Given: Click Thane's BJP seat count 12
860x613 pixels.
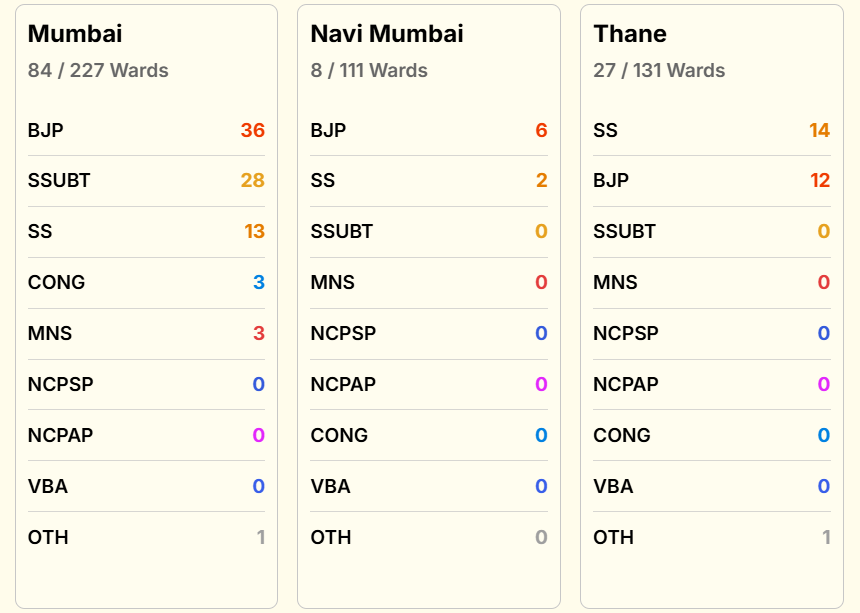Looking at the screenshot, I should 819,181.
